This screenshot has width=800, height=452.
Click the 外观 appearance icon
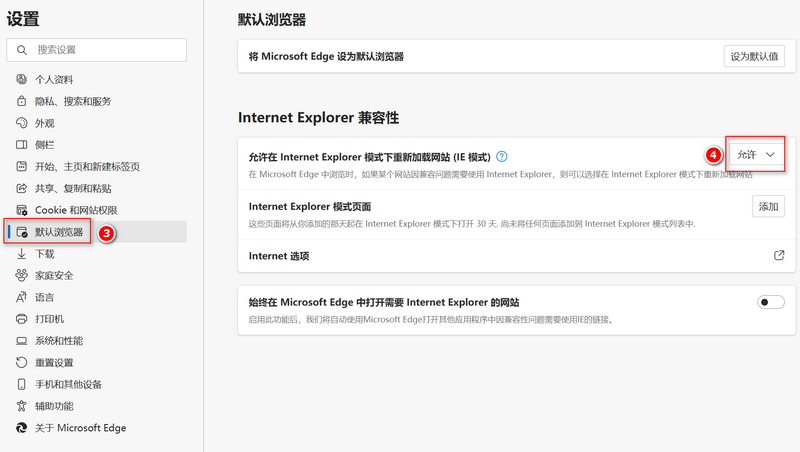(x=21, y=123)
